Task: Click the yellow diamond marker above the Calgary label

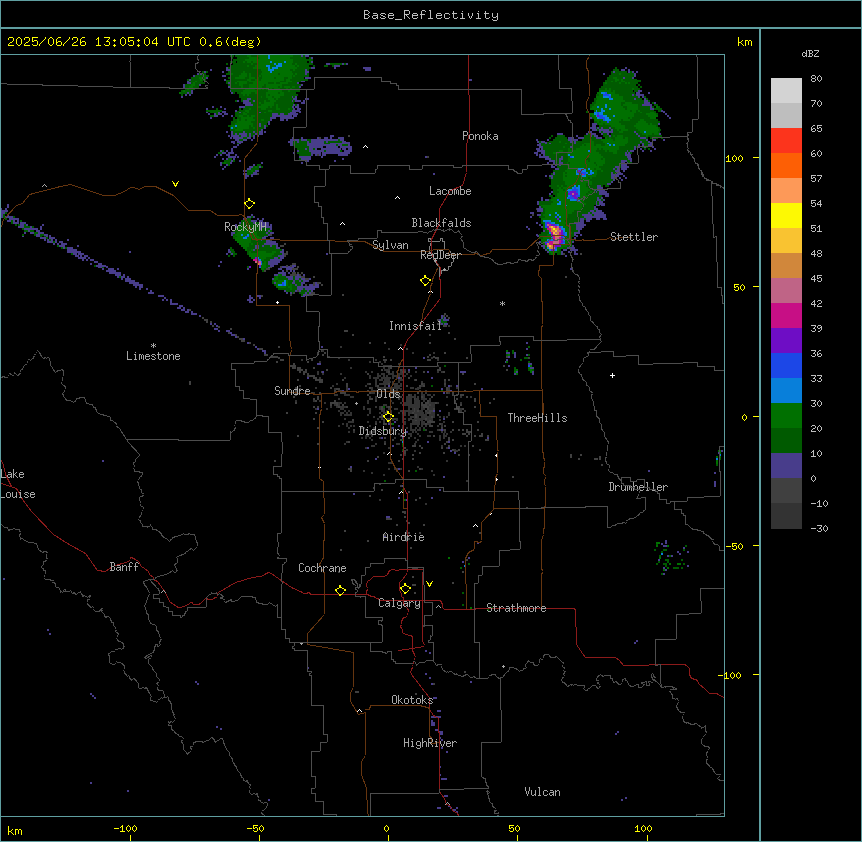Action: [405, 589]
